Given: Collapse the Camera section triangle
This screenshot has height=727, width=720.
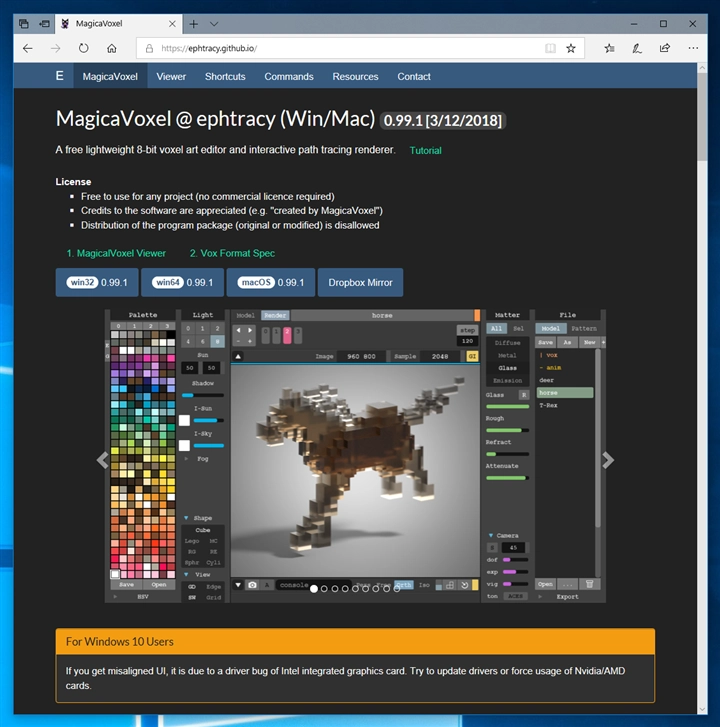Looking at the screenshot, I should pos(491,536).
